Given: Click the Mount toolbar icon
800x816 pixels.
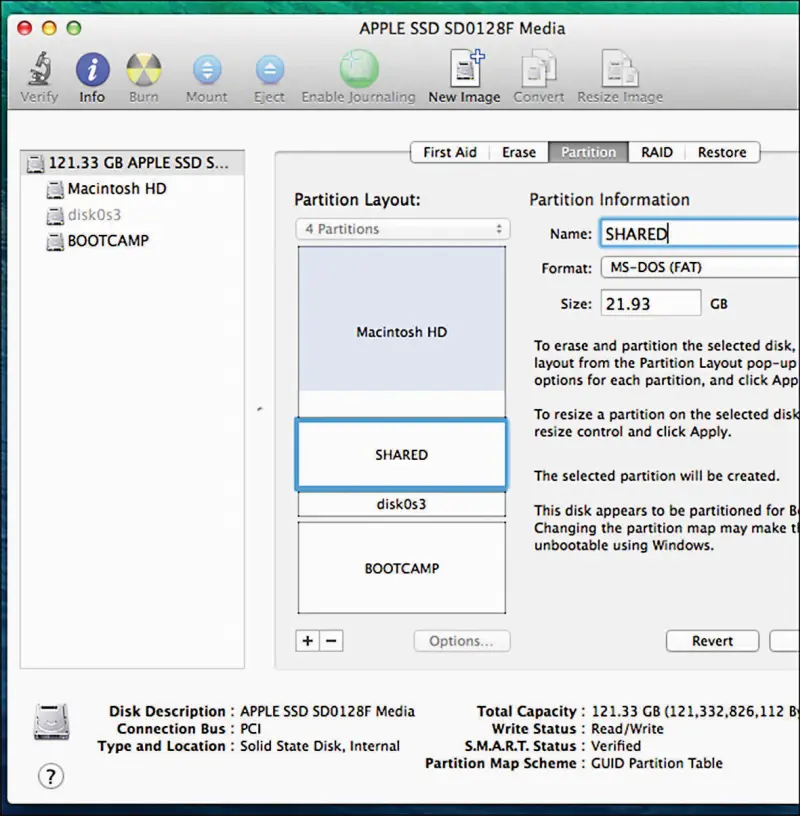Looking at the screenshot, I should (206, 71).
